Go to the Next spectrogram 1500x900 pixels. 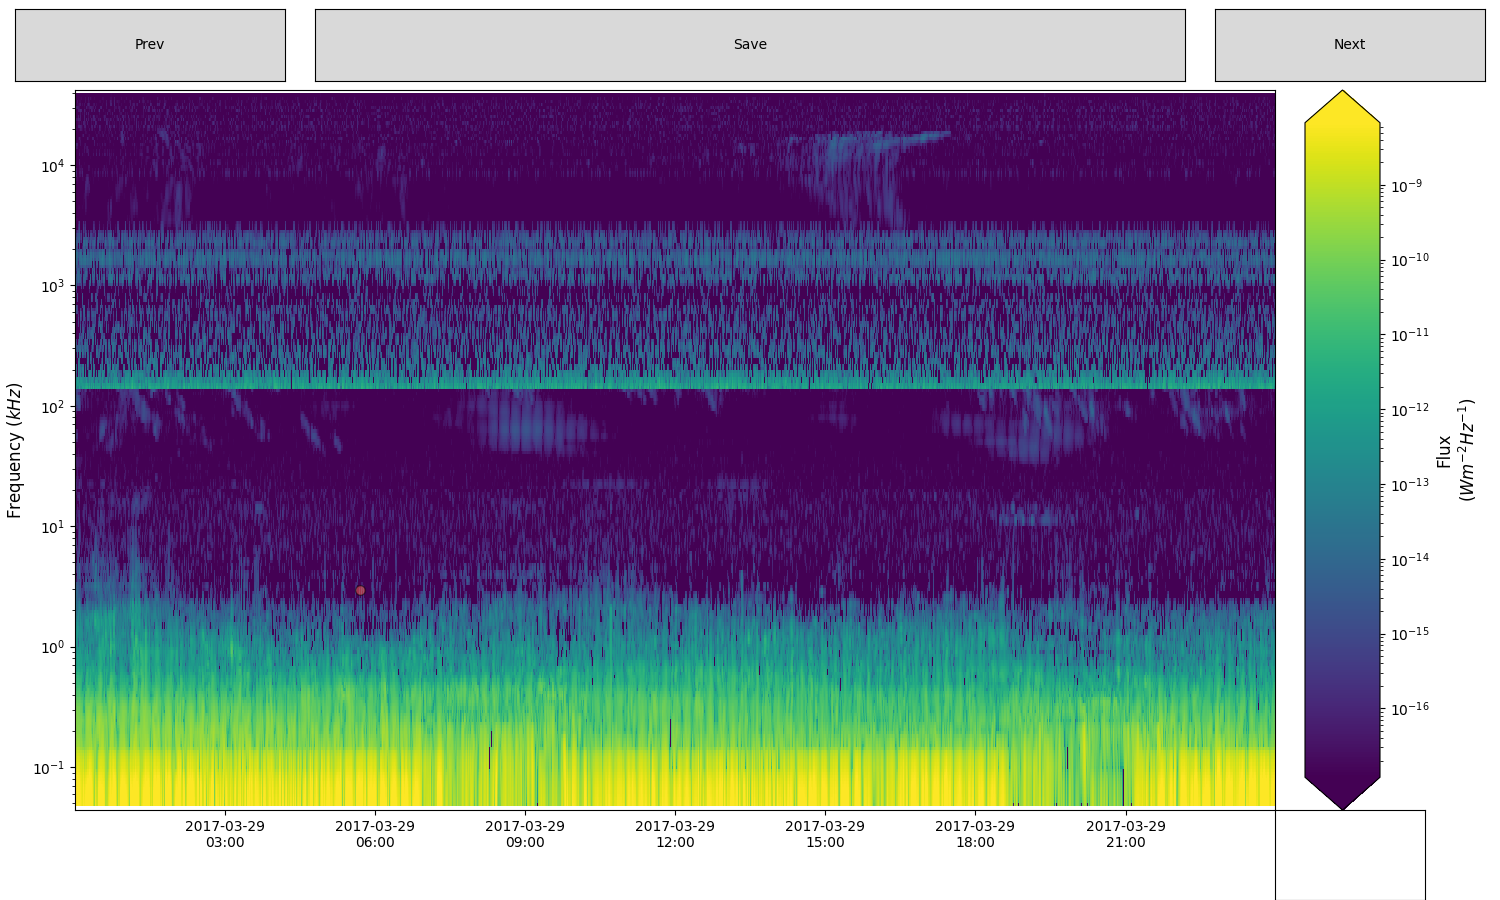[x=1349, y=45]
